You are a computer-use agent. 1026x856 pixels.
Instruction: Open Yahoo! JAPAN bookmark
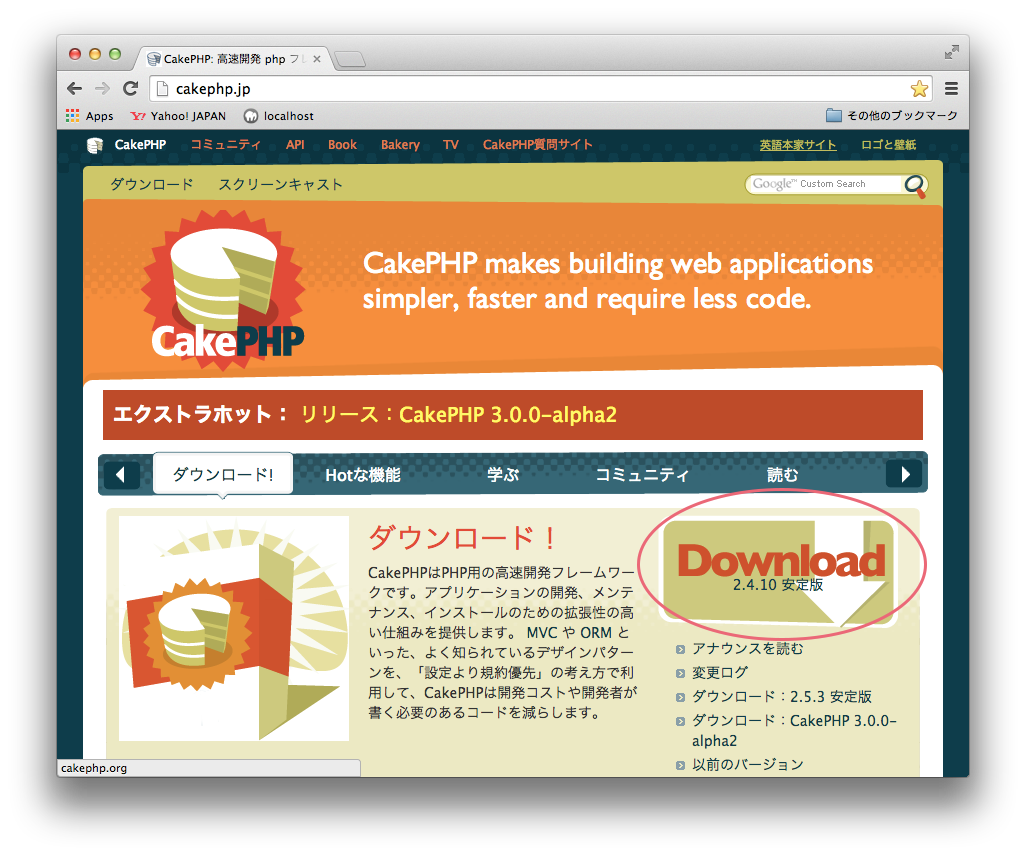[x=178, y=116]
